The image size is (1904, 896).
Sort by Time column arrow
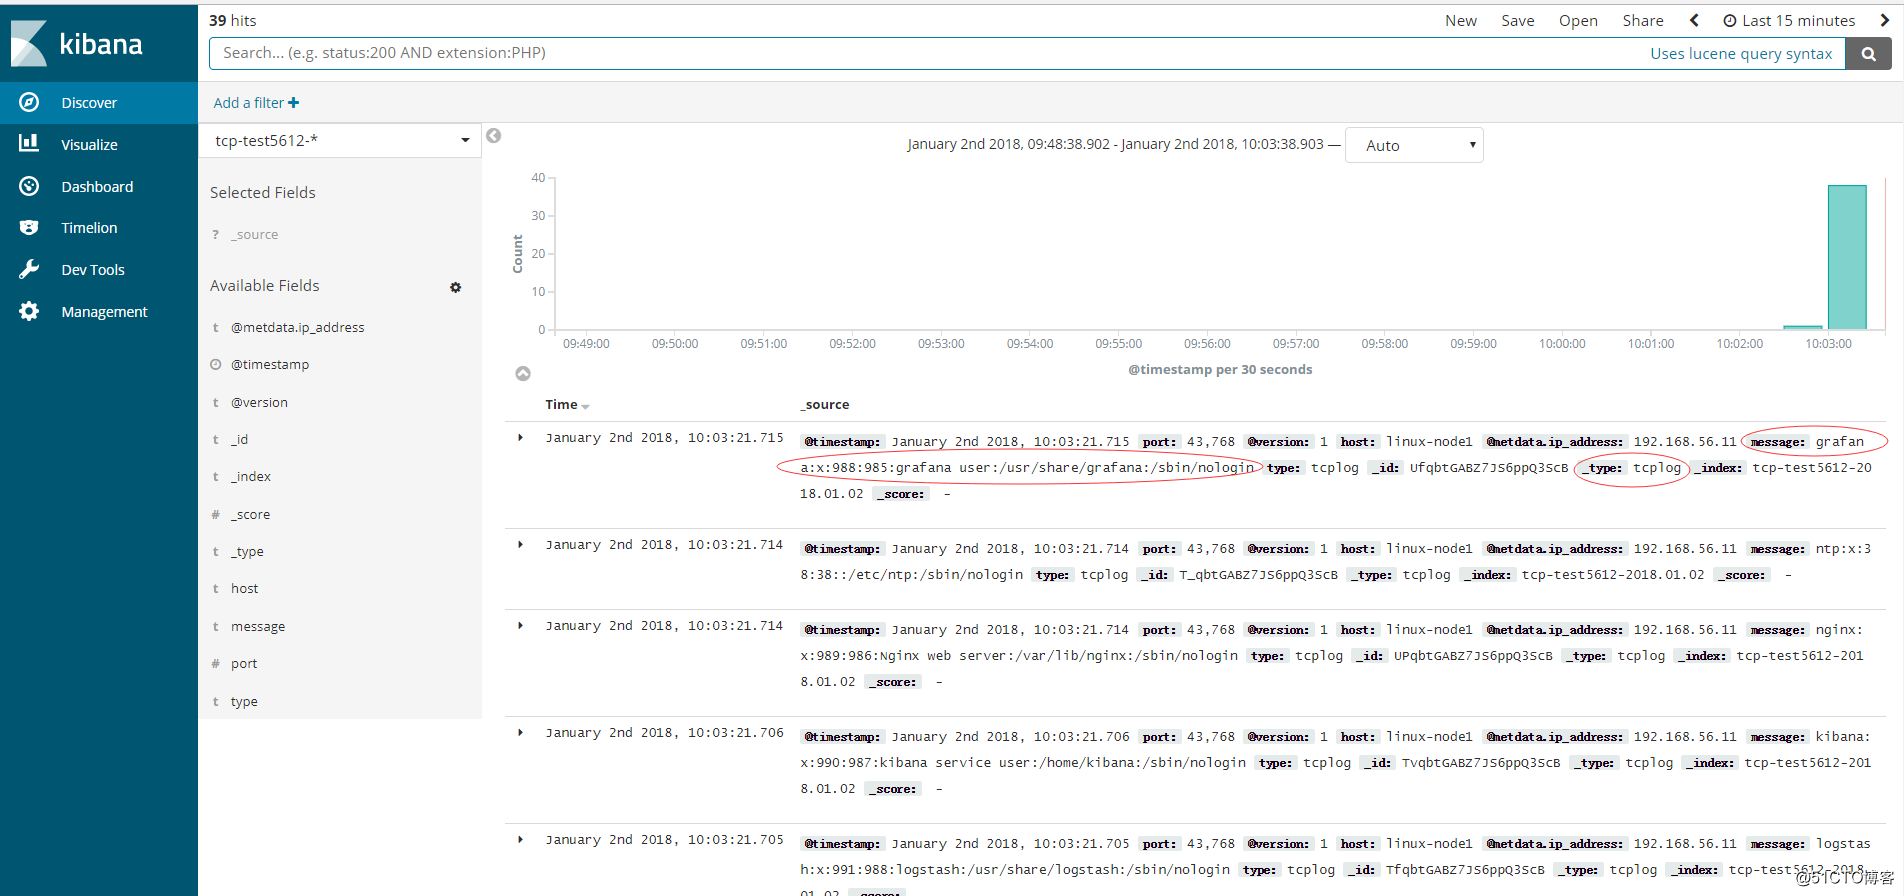pos(585,406)
